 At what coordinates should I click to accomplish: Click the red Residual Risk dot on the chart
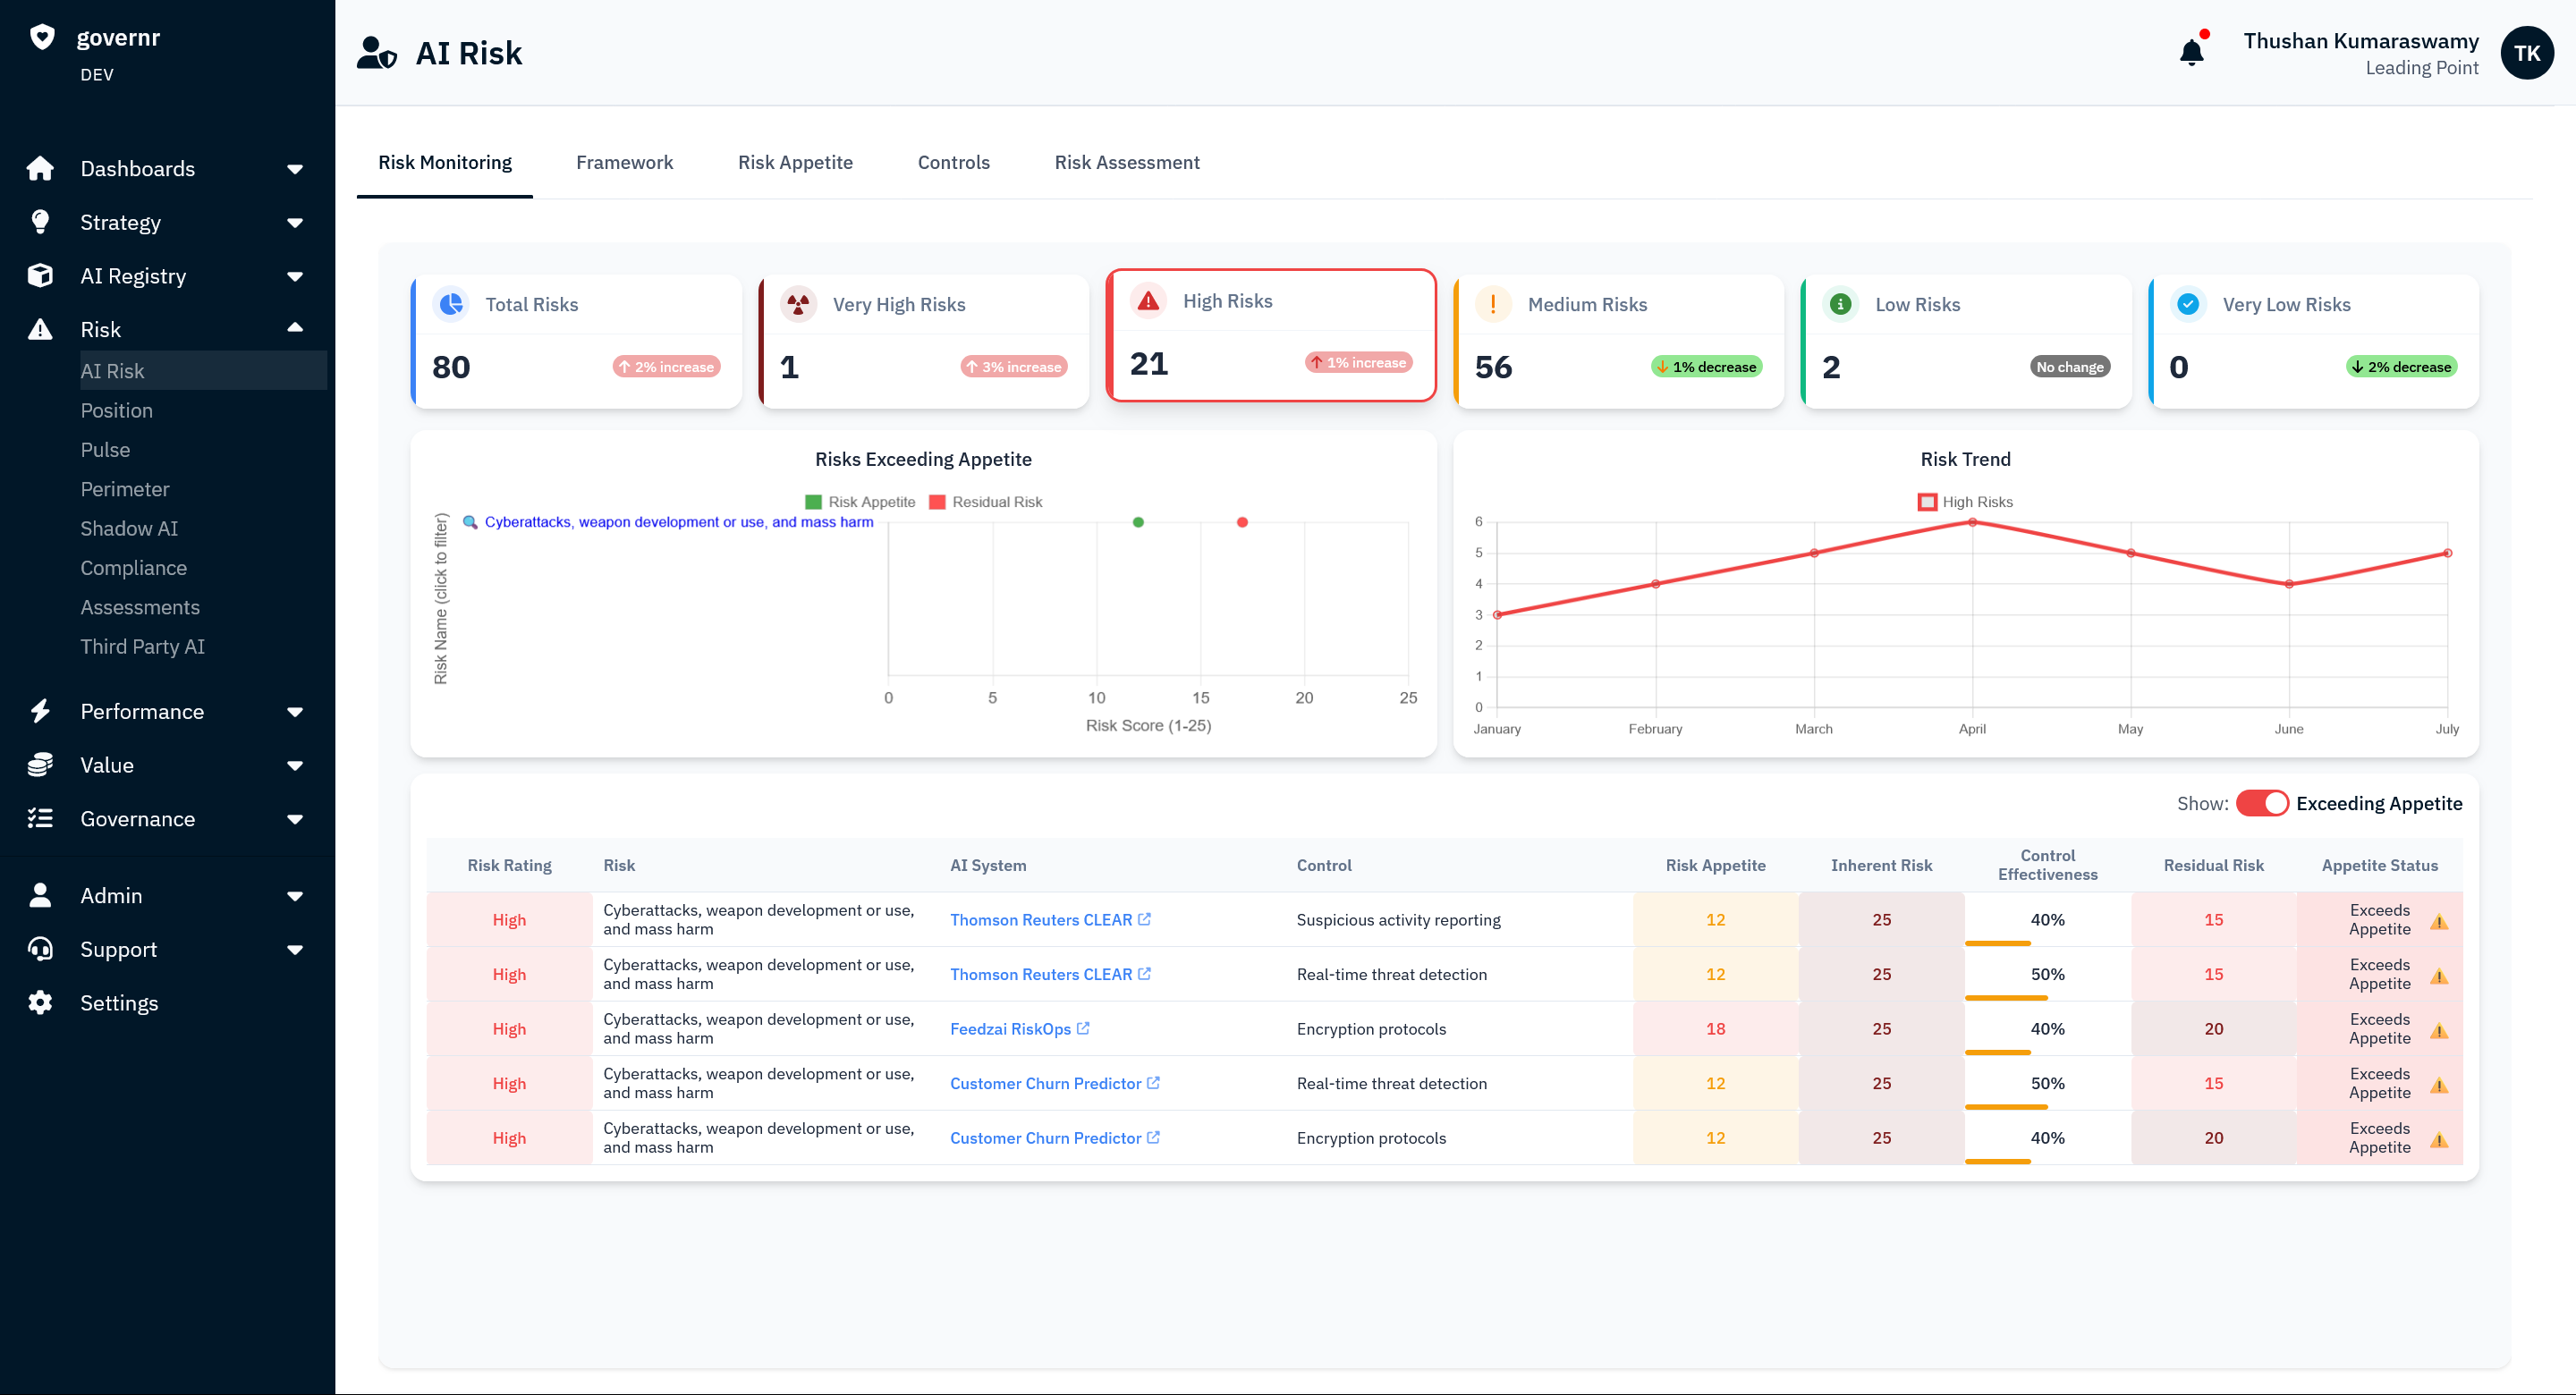coord(1242,522)
